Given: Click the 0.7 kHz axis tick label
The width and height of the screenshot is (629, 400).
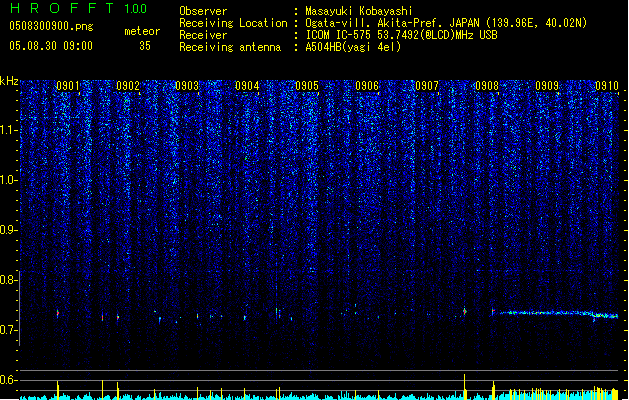Looking at the screenshot, I should pos(9,330).
